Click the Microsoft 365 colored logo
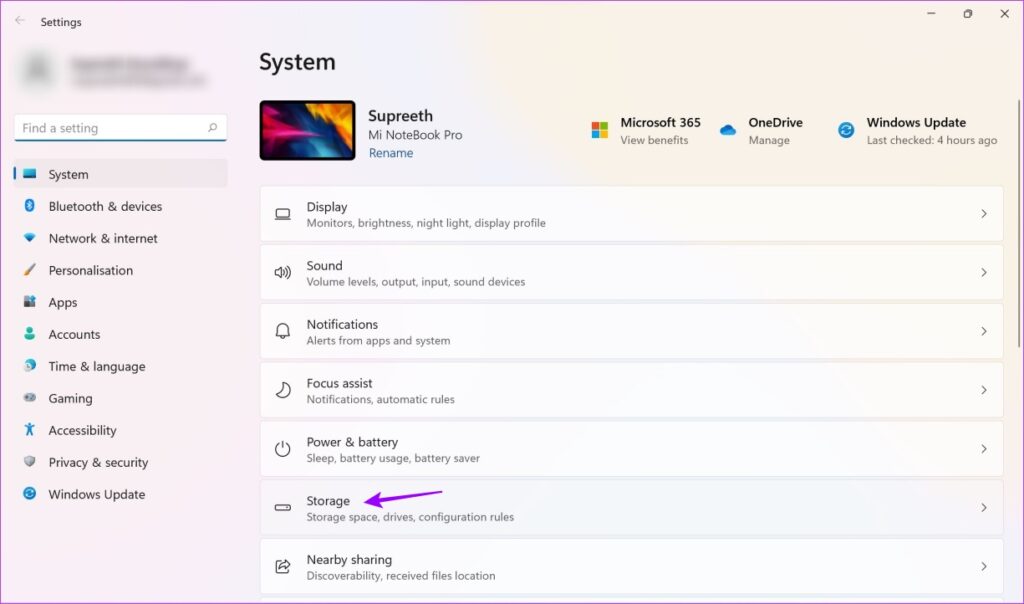Viewport: 1024px width, 604px height. pos(600,130)
